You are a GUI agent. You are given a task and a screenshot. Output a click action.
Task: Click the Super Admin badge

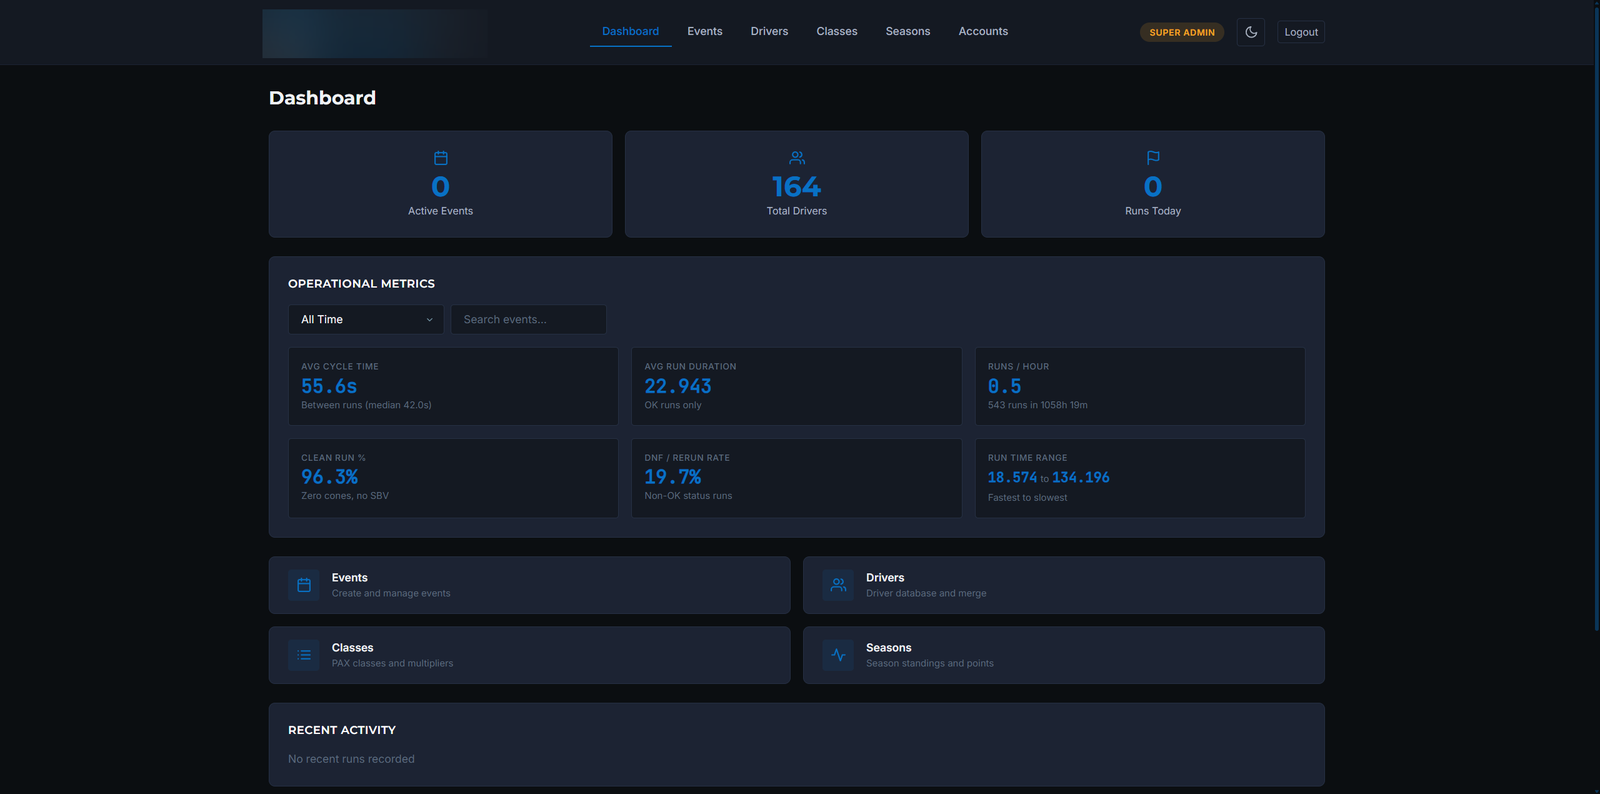(1182, 32)
